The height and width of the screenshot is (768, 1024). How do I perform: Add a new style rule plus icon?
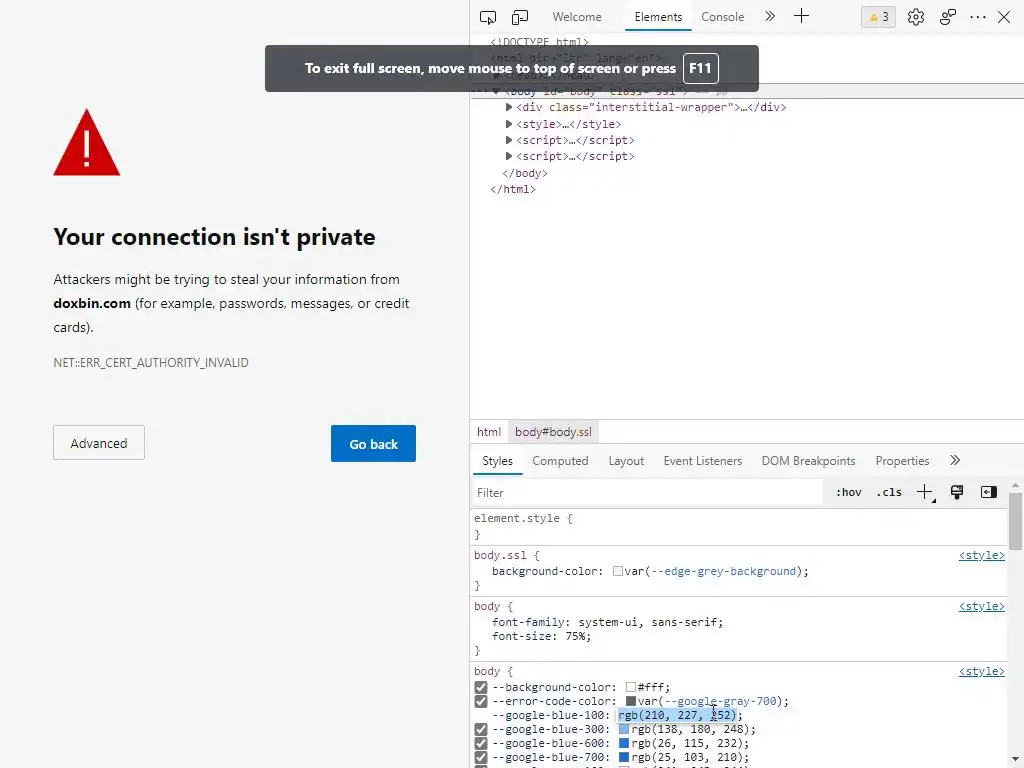click(925, 492)
